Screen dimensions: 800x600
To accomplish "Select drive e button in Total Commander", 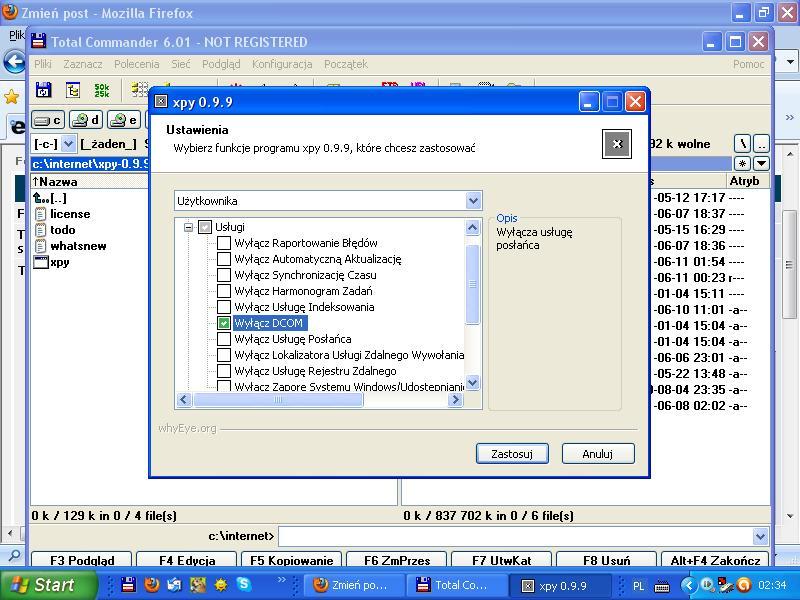I will point(123,120).
